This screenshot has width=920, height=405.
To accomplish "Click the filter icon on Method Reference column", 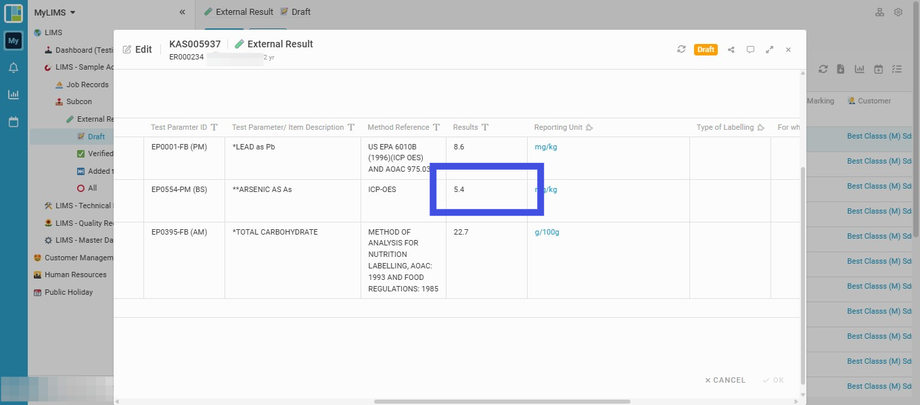I will pyautogui.click(x=437, y=127).
